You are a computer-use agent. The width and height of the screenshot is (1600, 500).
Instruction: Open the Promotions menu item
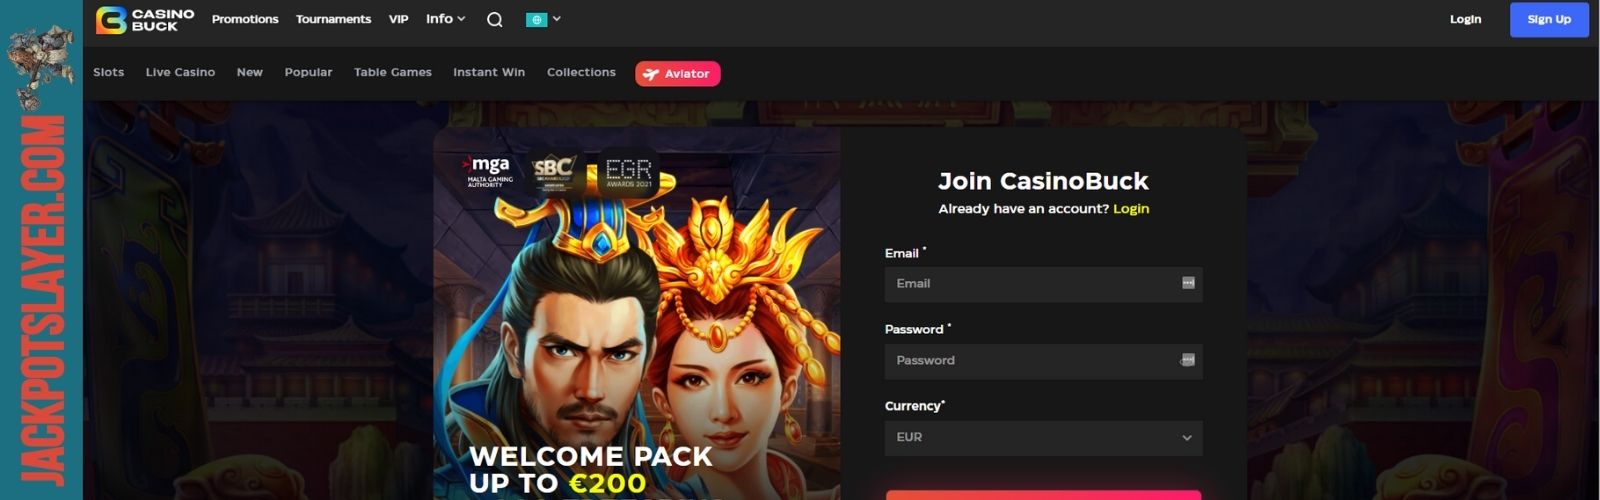[x=245, y=19]
